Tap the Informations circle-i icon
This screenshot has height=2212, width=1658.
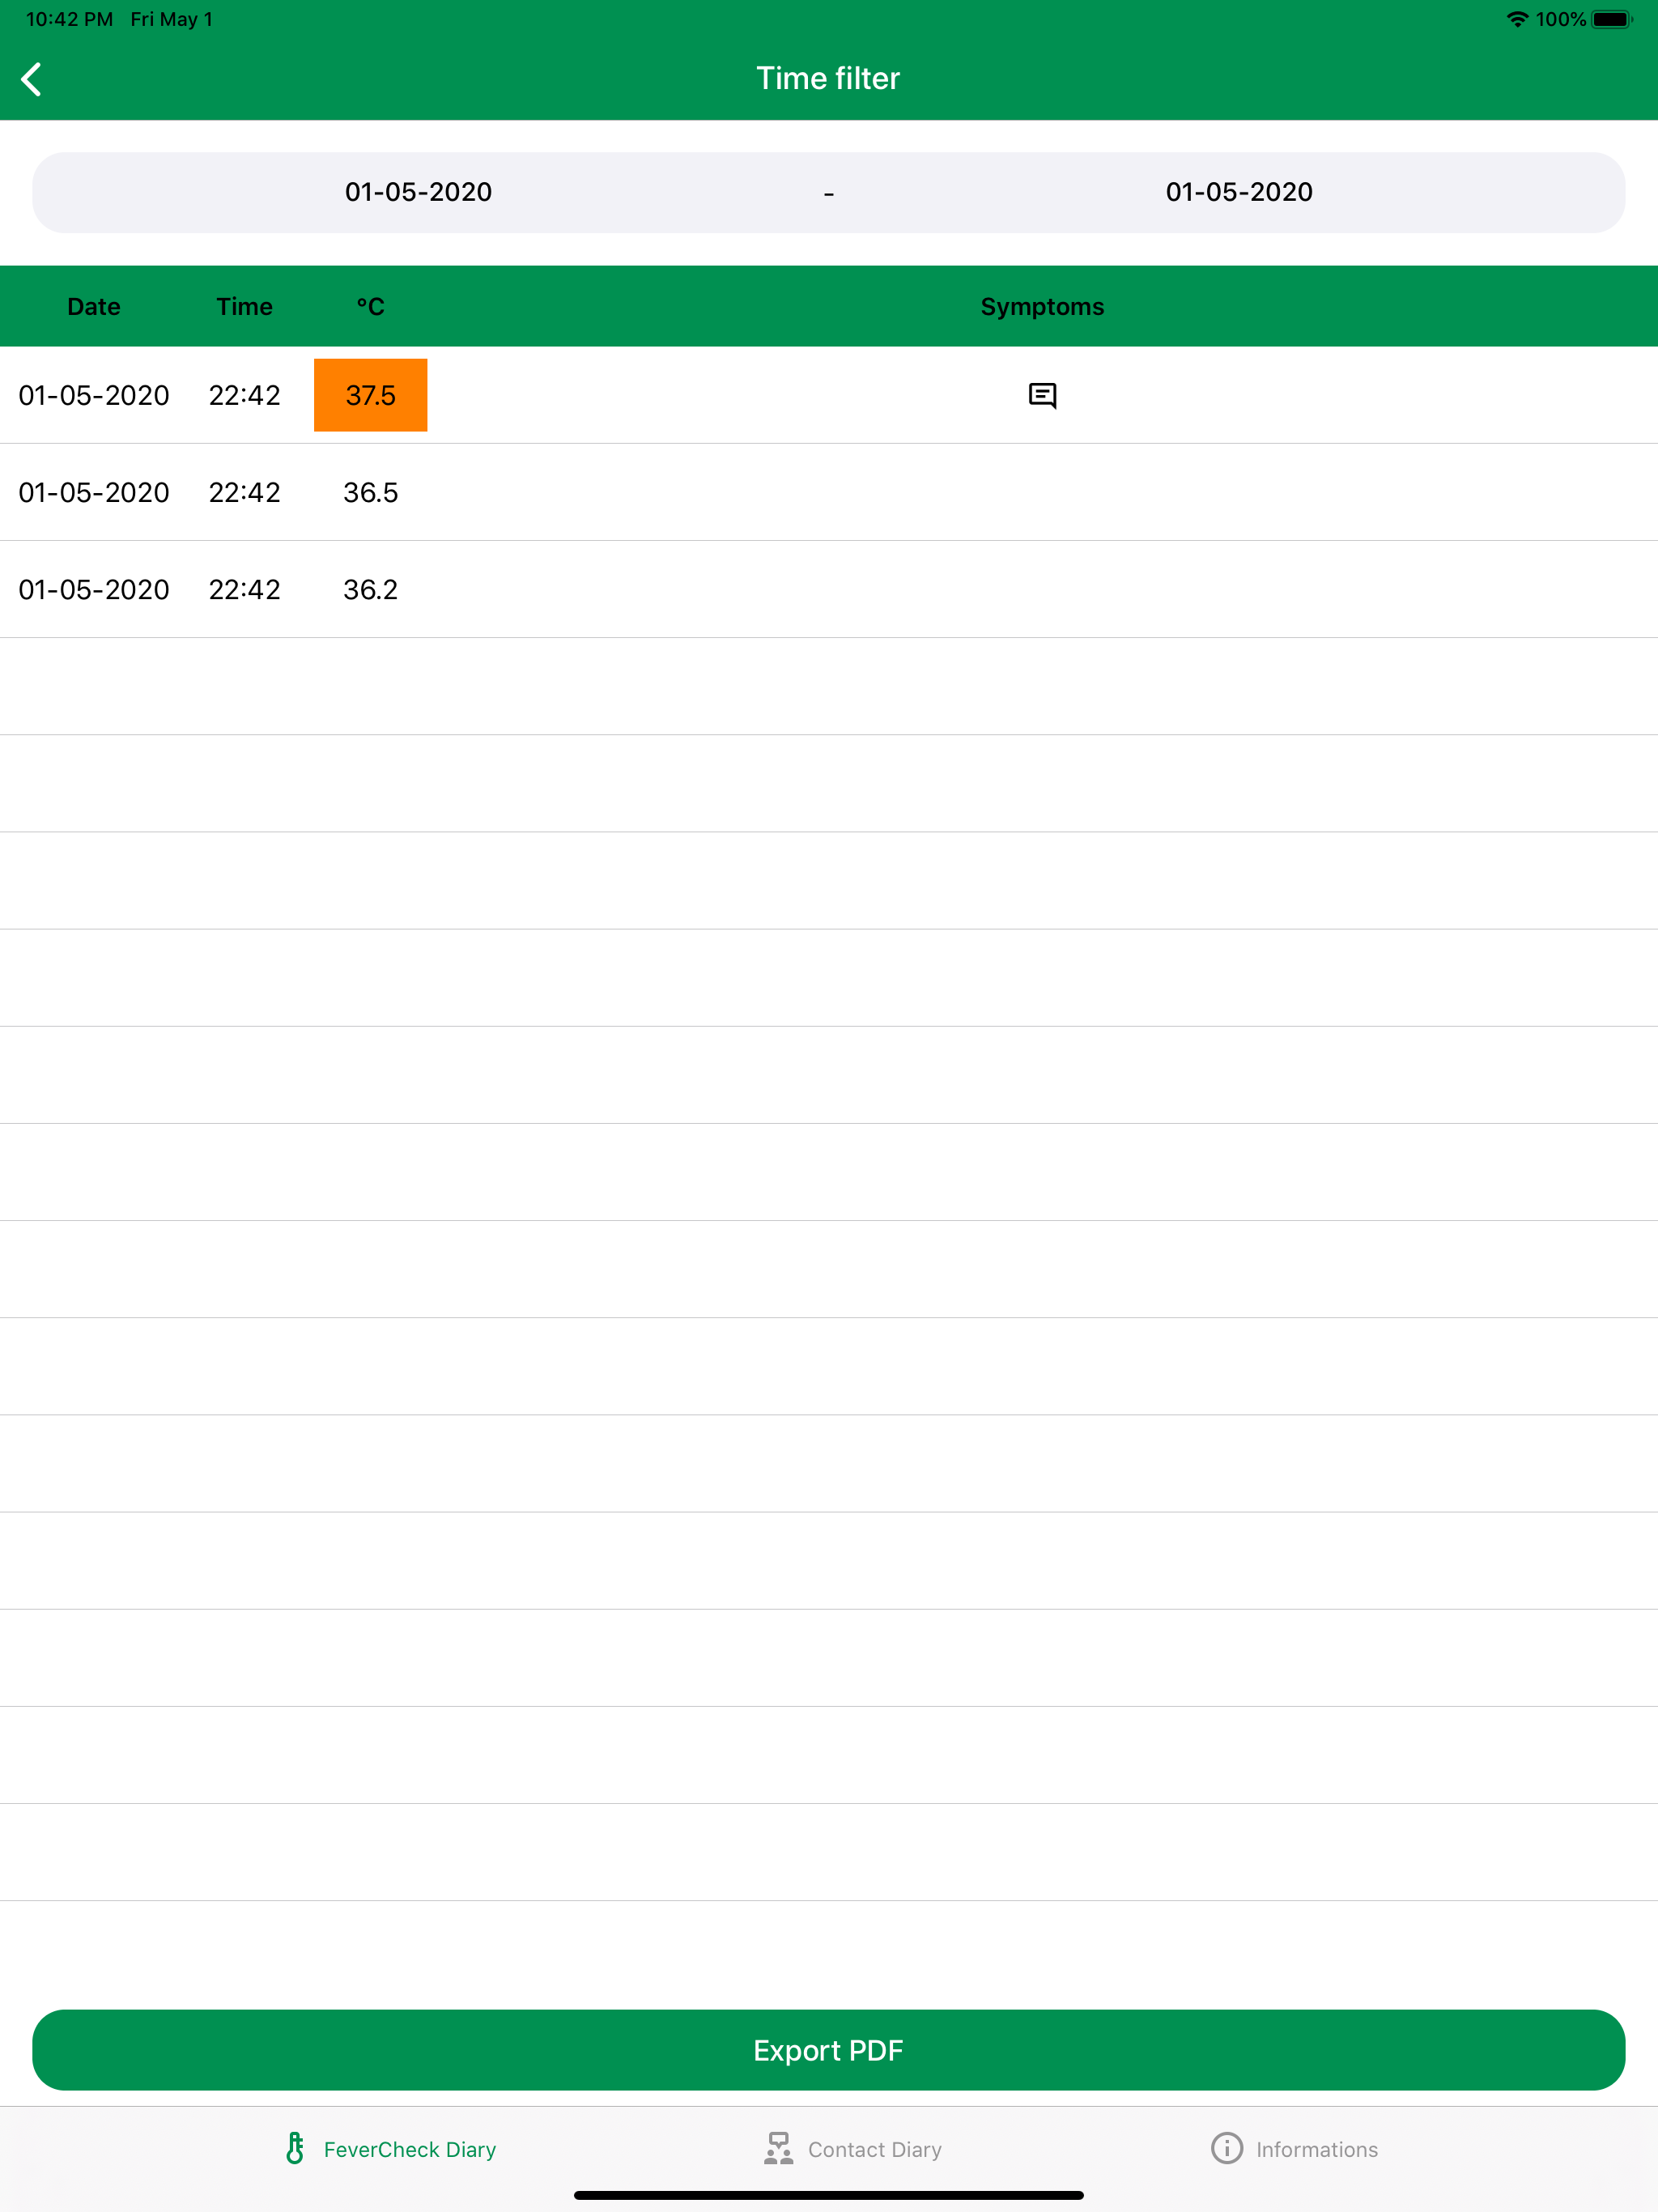[x=1226, y=2148]
